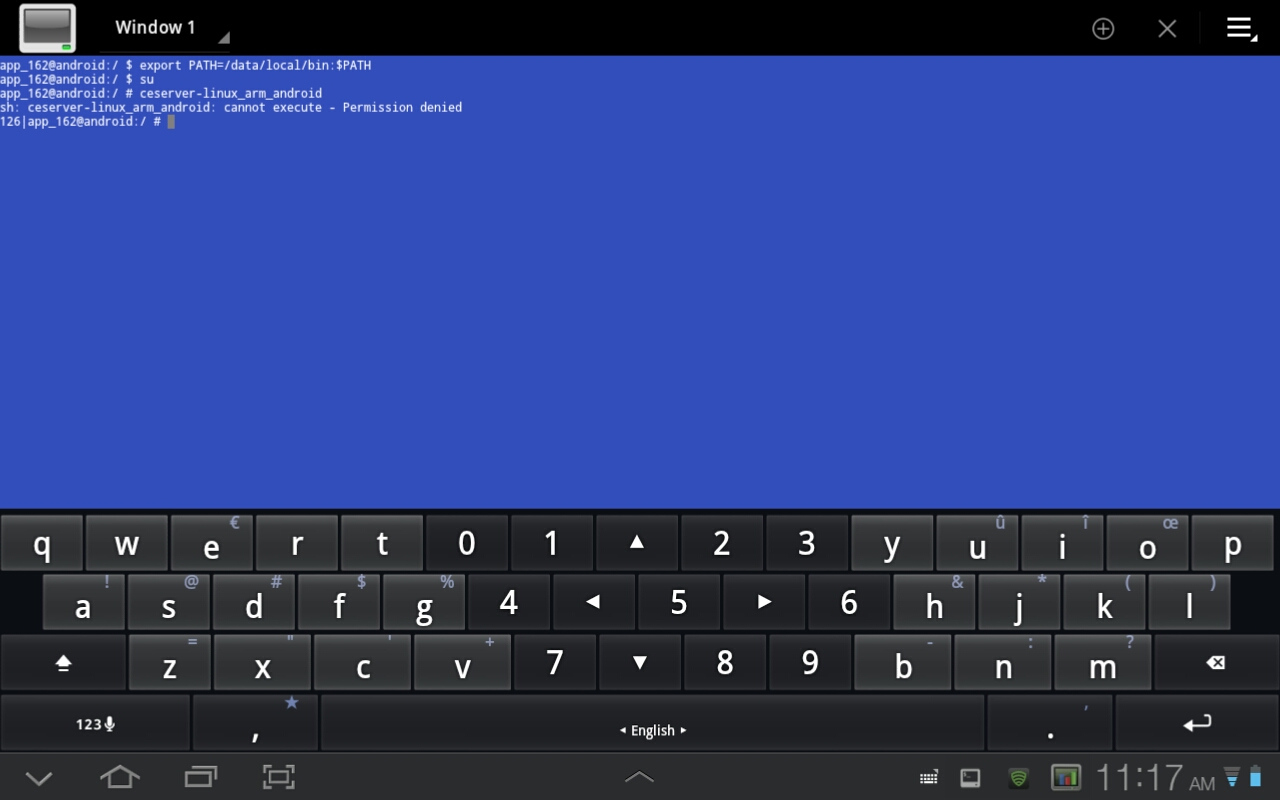1280x800 pixels.
Task: Switch to 123 symbols voice input key
Action: 95,724
